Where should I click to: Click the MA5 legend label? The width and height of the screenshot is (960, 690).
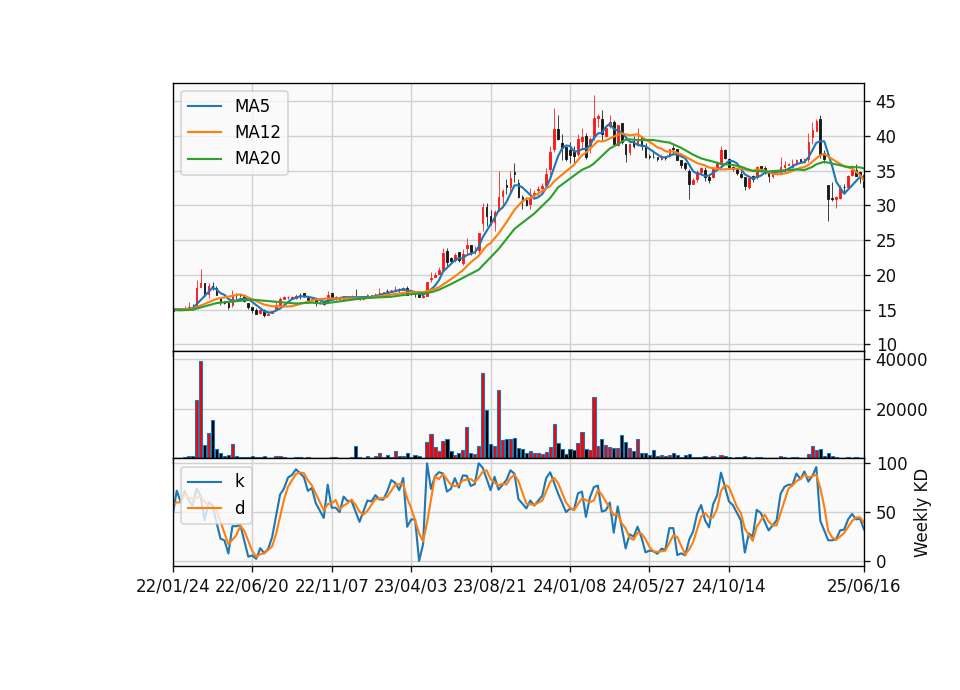252,106
